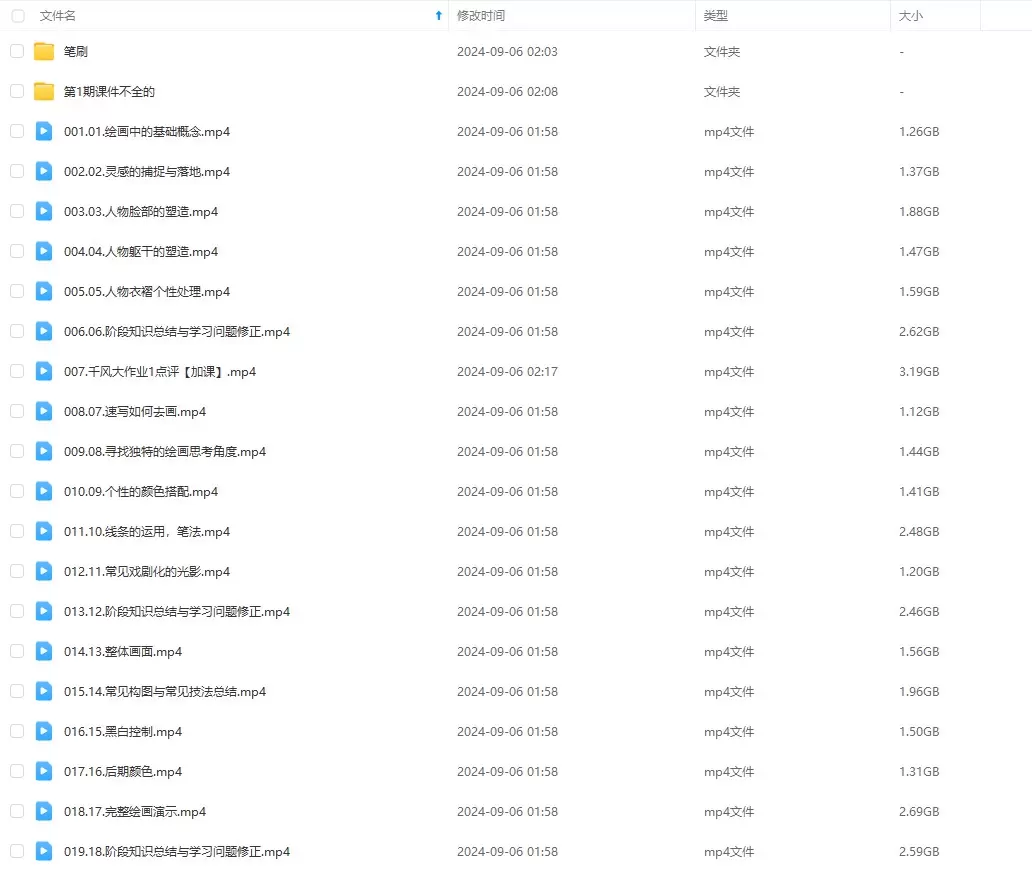Open the 笔刷 folder by its name
The width and height of the screenshot is (1032, 884).
coord(76,52)
